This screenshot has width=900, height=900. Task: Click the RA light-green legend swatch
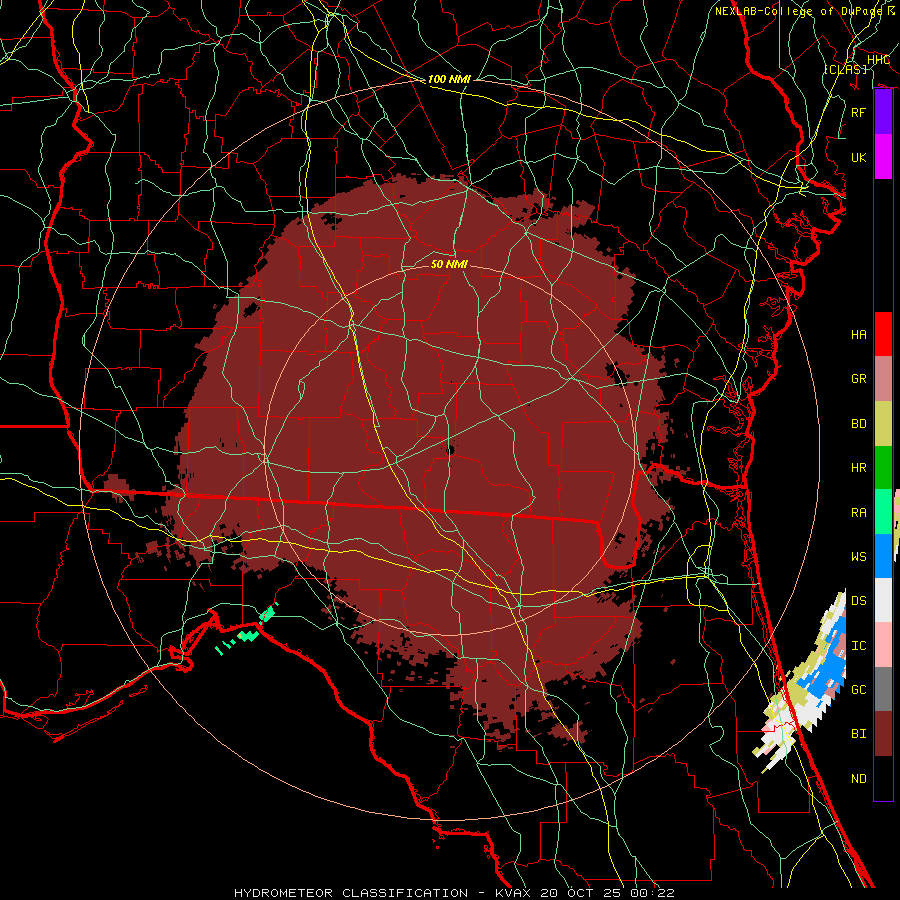click(x=883, y=512)
